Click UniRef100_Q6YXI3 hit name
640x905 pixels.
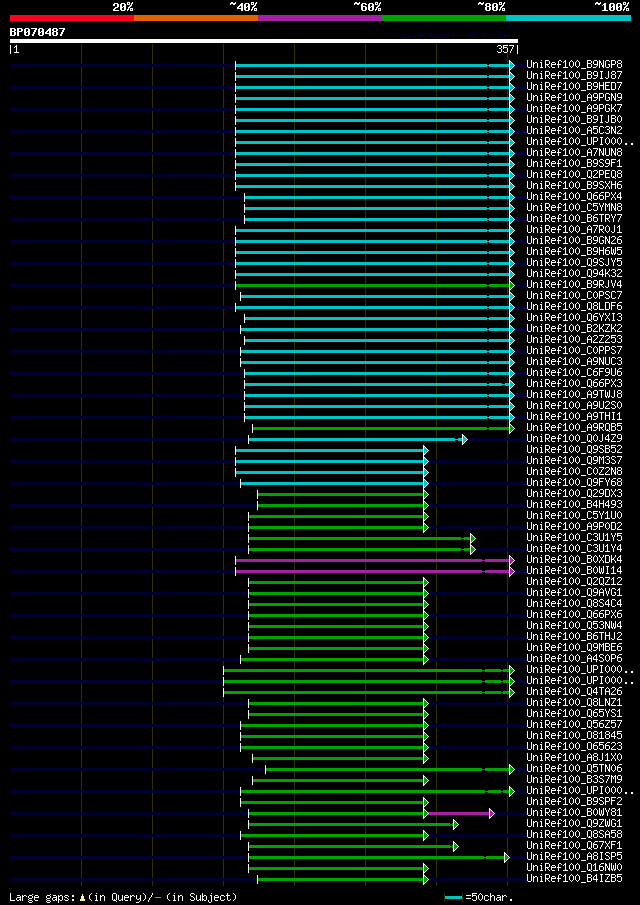pos(574,317)
